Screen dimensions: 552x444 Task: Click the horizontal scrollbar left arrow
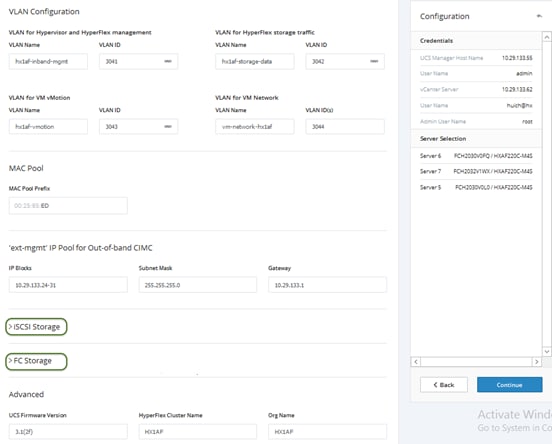[x=416, y=362]
